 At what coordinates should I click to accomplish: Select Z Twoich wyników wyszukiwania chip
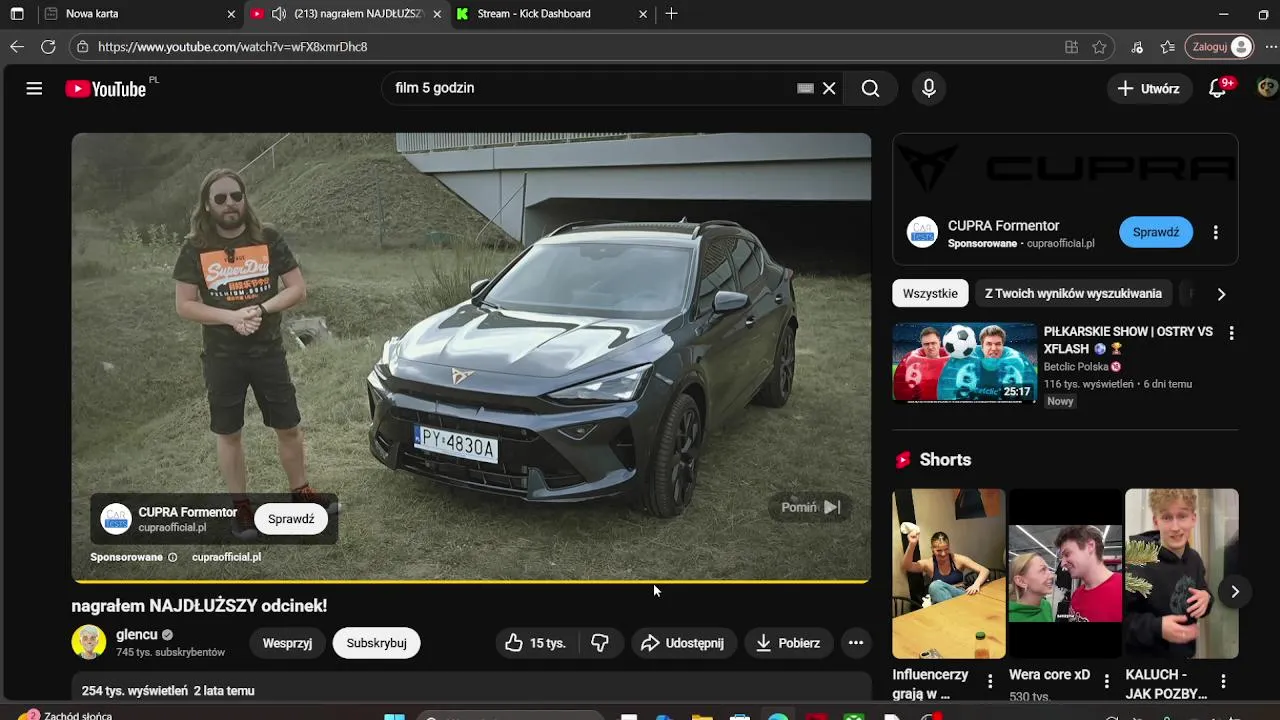[x=1073, y=294]
